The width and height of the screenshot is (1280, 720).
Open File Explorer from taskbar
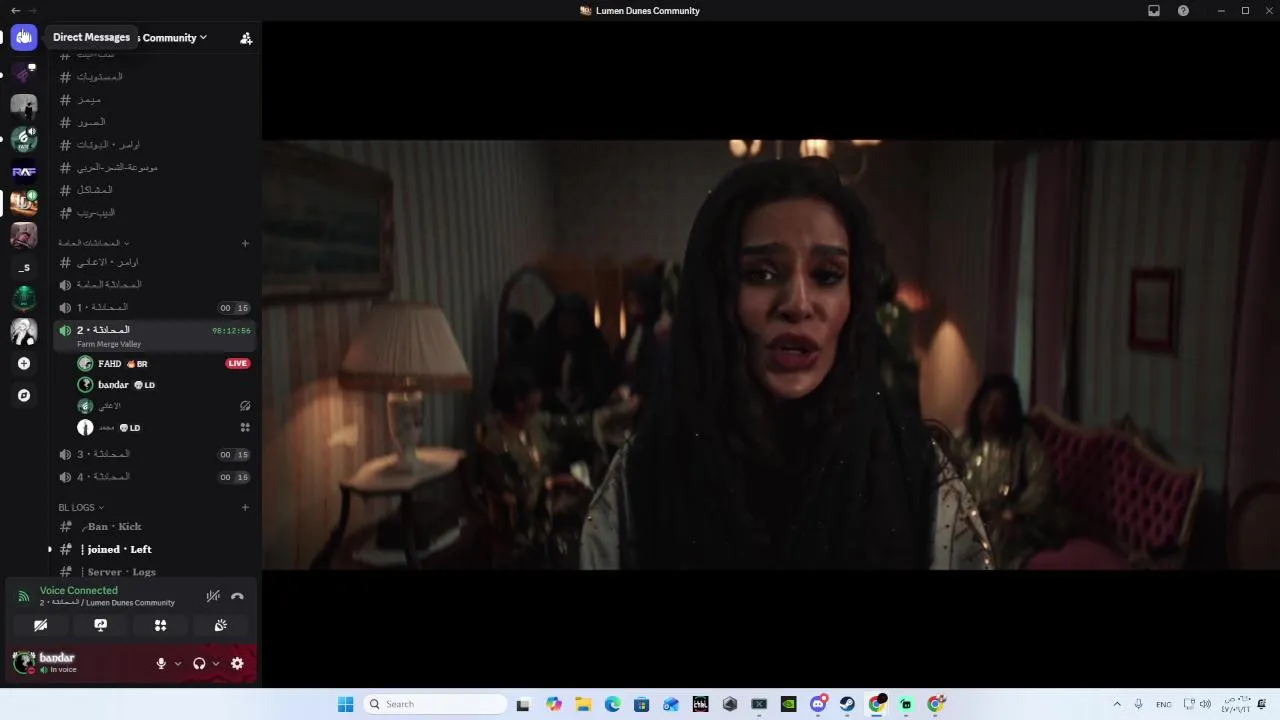pos(583,704)
